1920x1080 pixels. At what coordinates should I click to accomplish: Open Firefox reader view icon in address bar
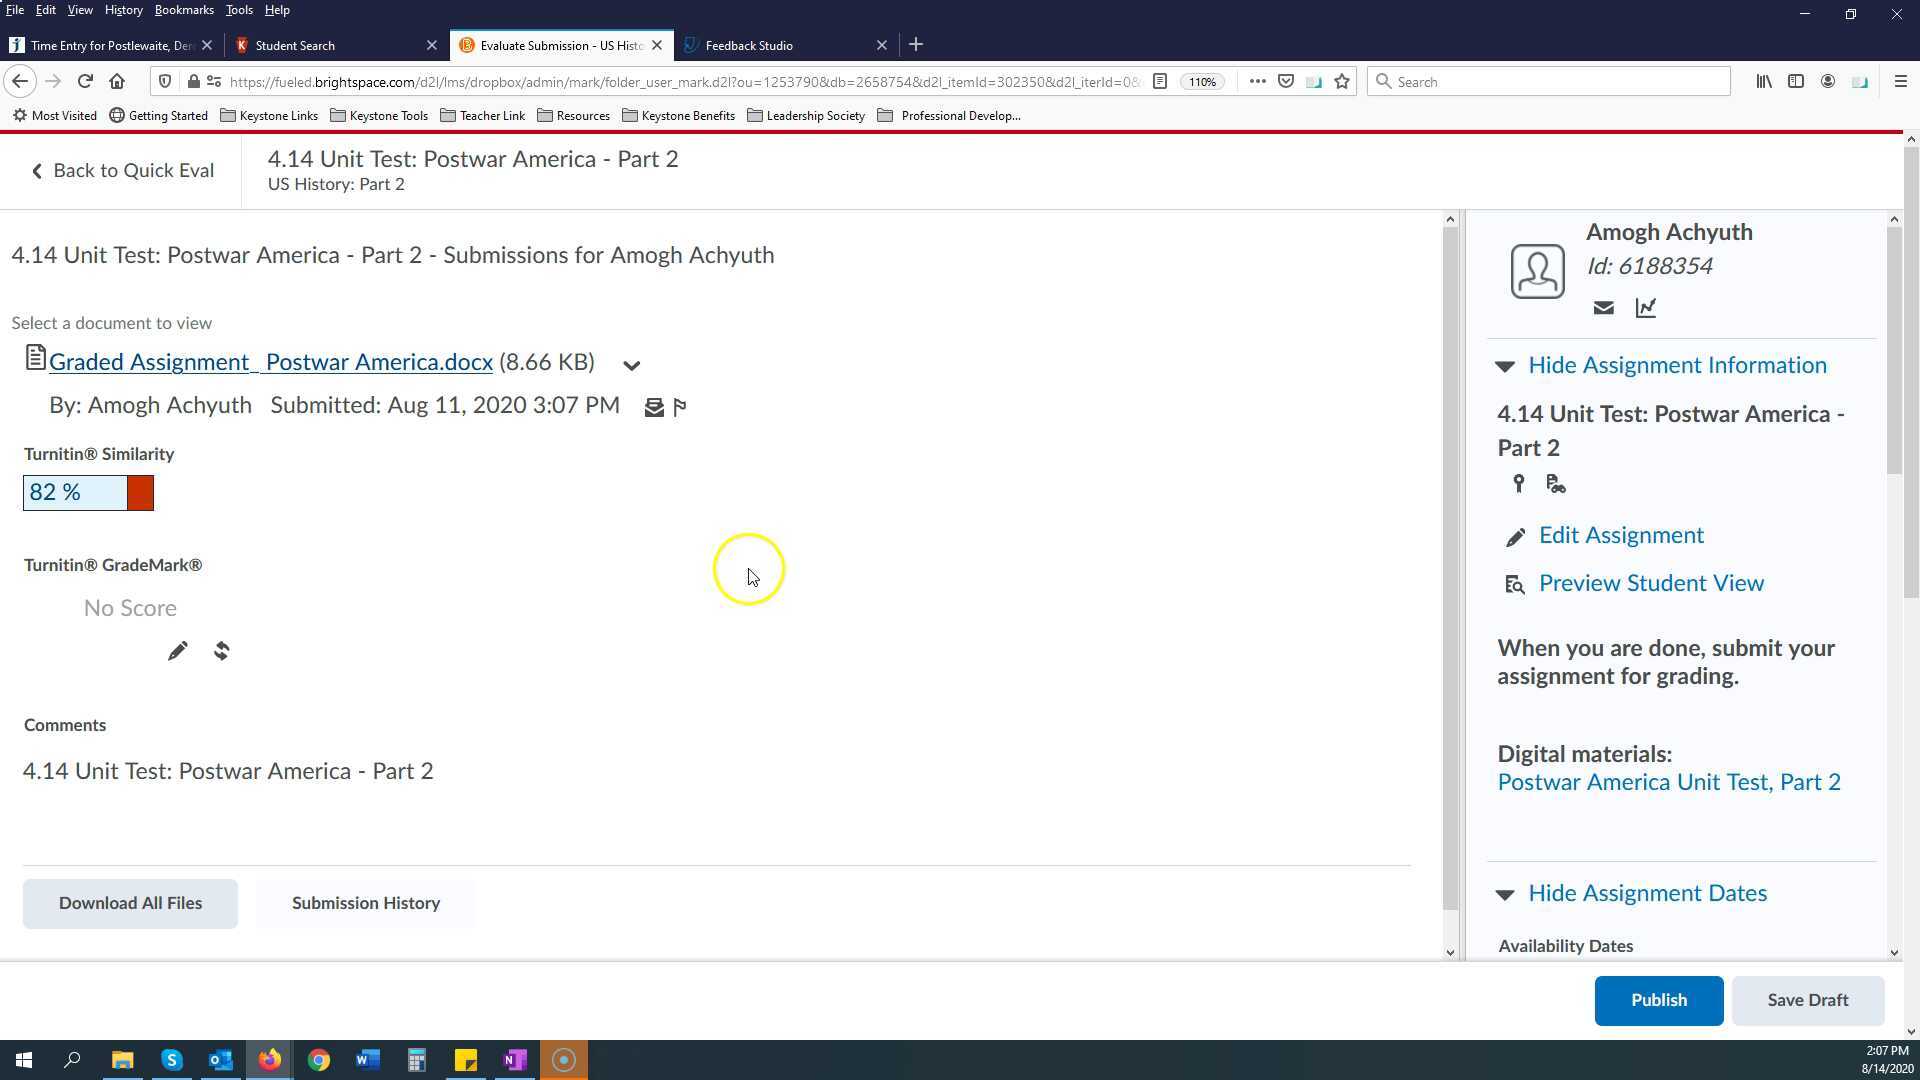pos(1160,82)
